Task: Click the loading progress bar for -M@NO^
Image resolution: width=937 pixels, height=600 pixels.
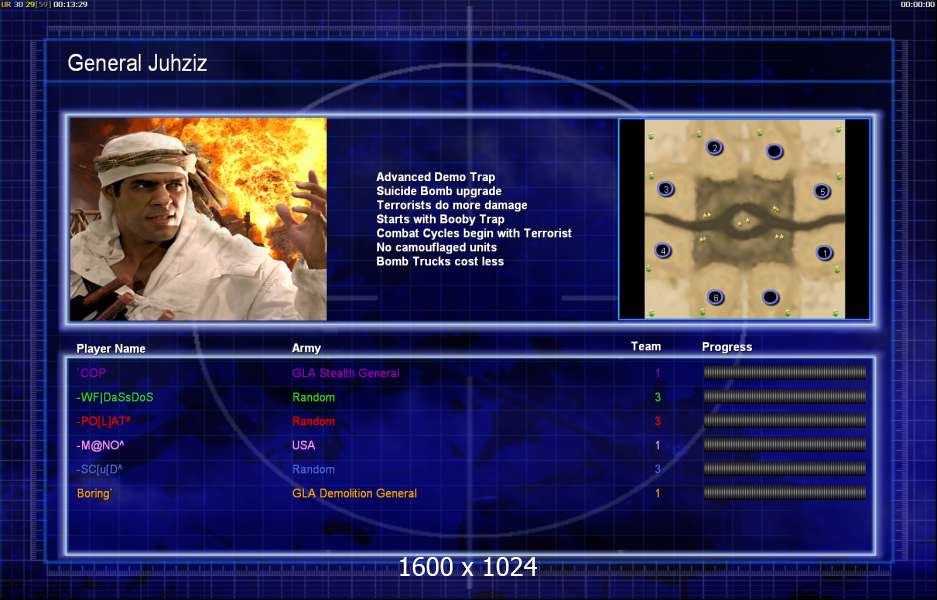Action: 785,445
